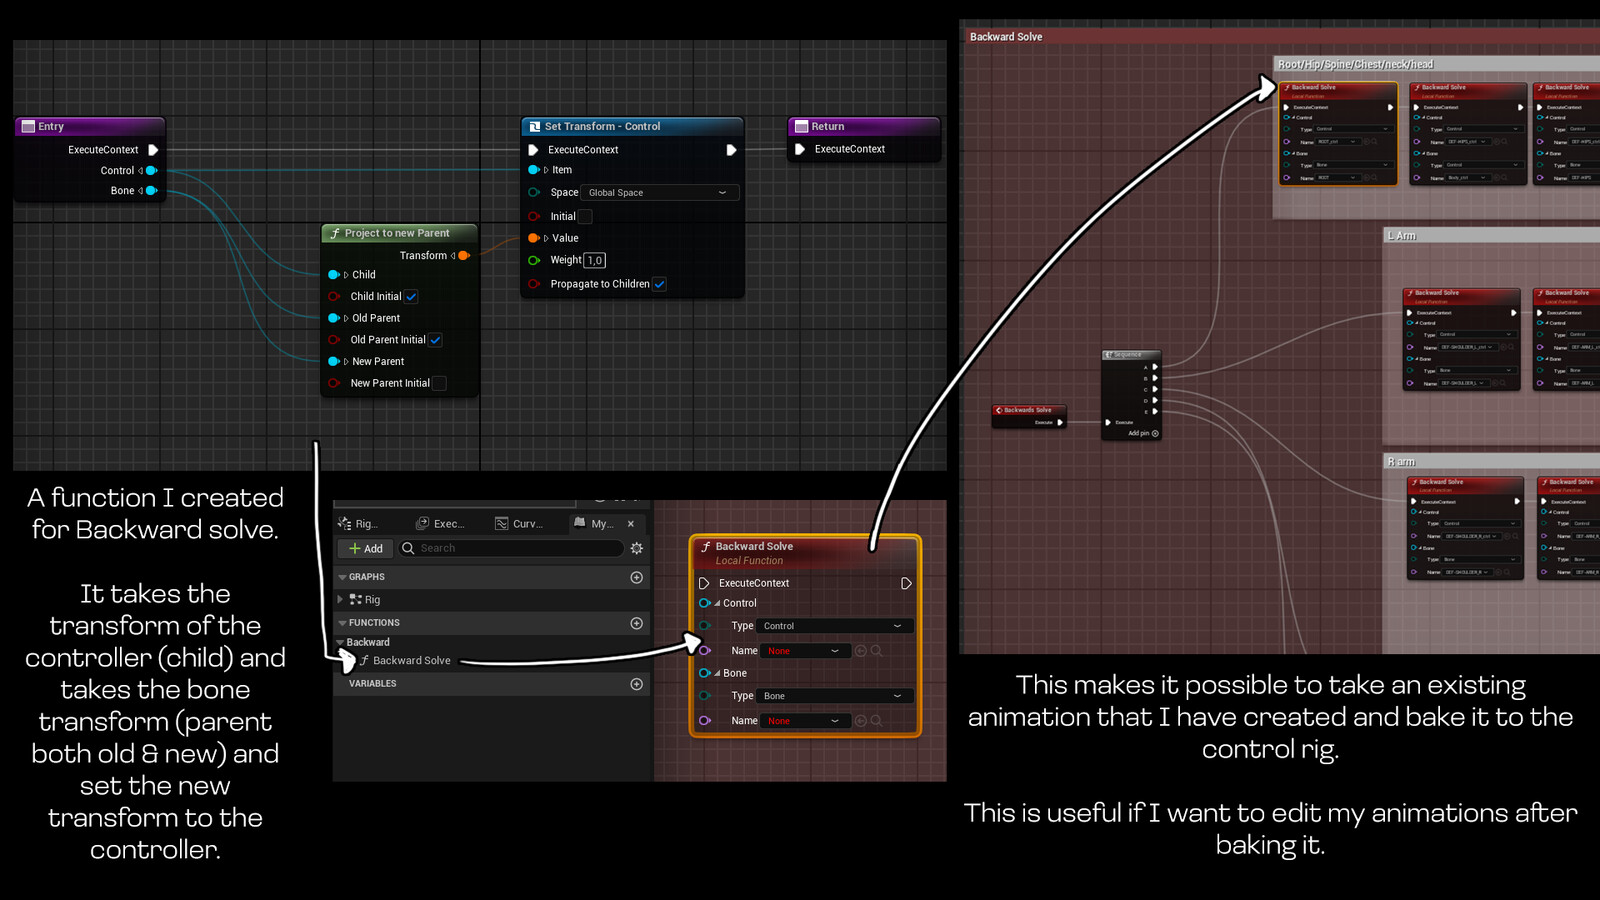This screenshot has height=900, width=1600.
Task: Click Value input pin on Set Transform node
Action: 534,238
